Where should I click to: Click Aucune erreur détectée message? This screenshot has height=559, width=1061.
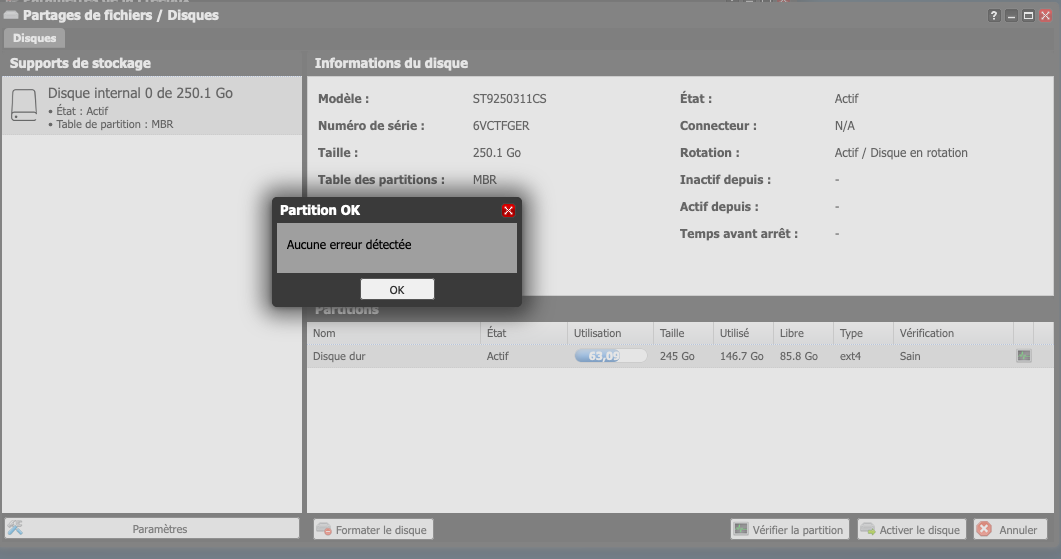point(349,244)
